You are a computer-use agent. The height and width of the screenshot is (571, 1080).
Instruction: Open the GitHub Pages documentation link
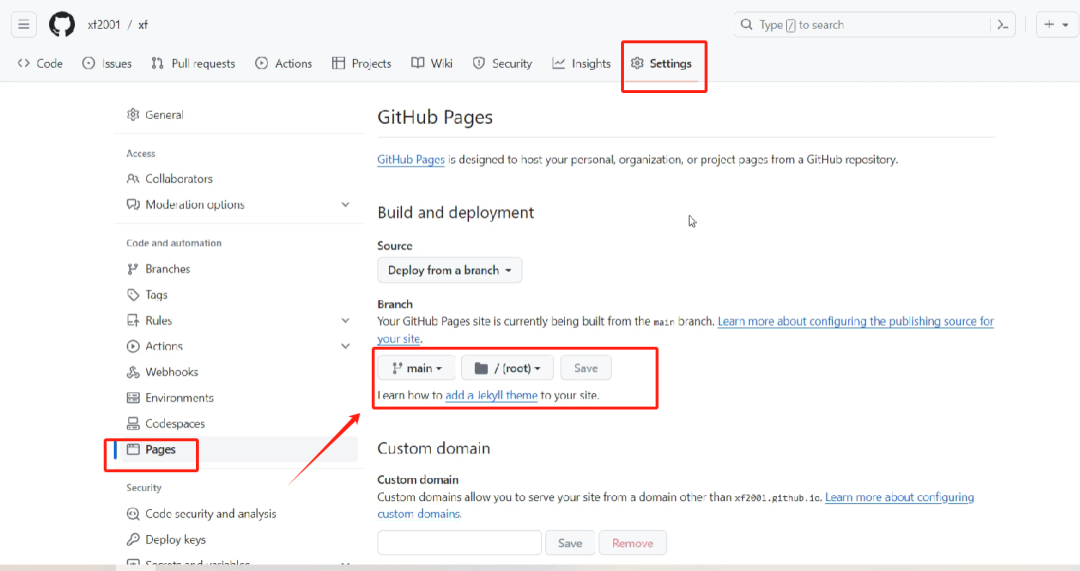(411, 159)
